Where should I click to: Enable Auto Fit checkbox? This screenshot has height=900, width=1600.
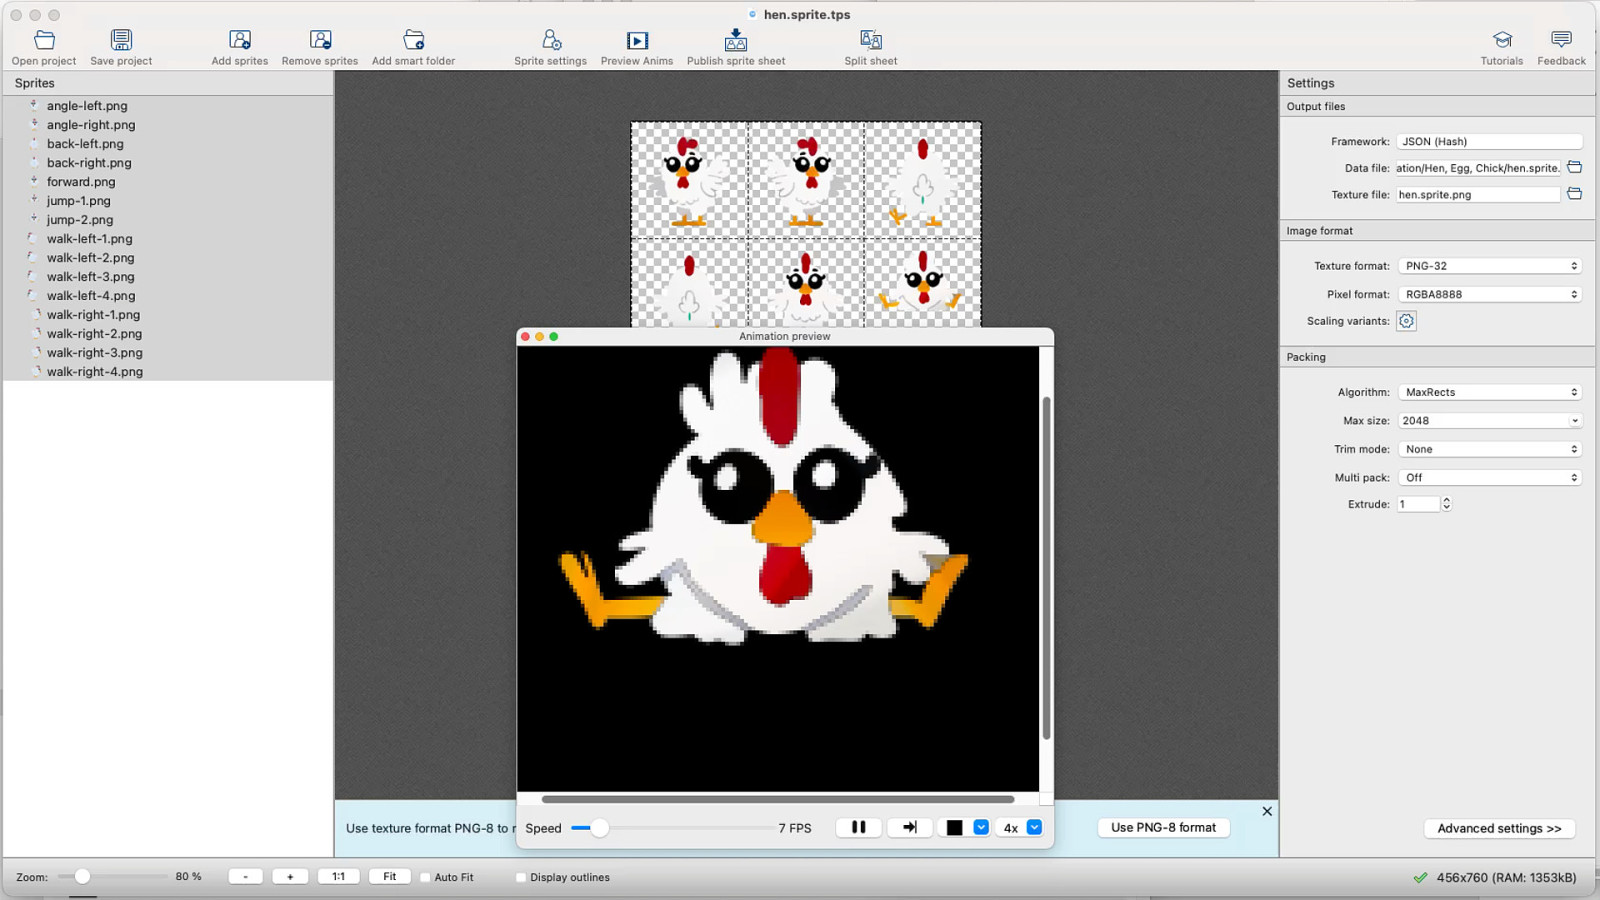(425, 877)
